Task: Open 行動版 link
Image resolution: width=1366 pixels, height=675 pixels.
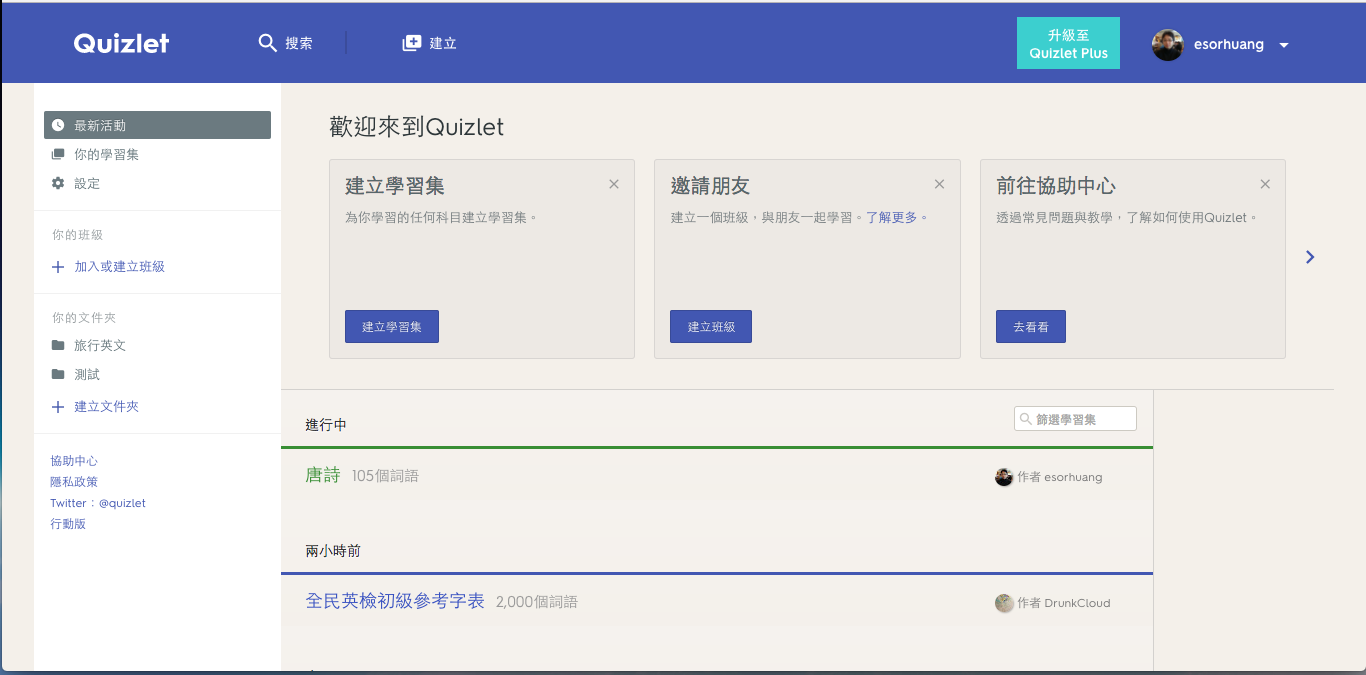Action: coord(68,524)
